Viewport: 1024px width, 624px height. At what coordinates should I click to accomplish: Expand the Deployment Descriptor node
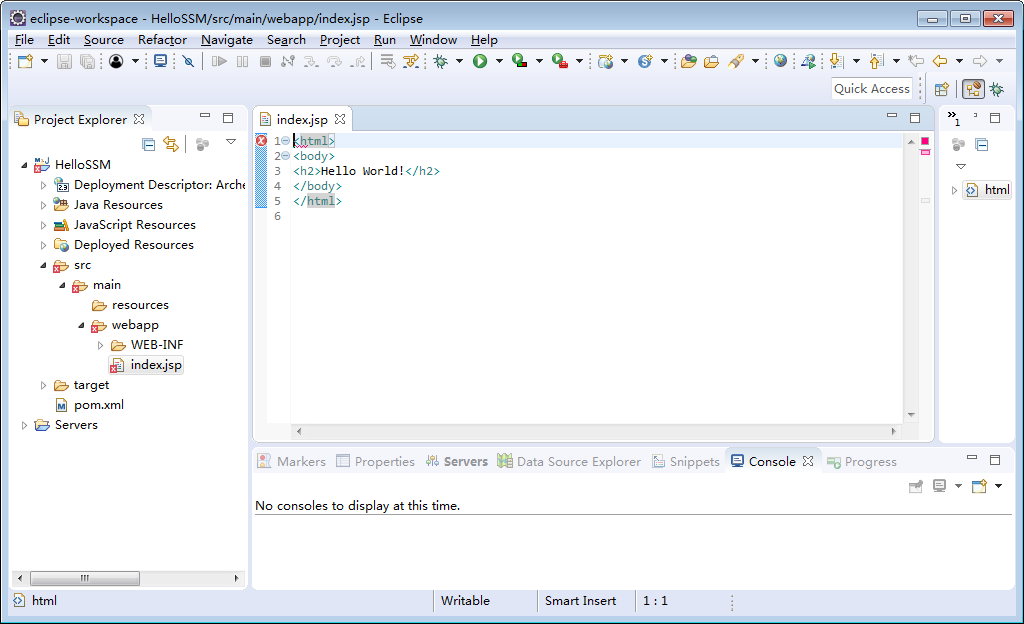coord(43,185)
